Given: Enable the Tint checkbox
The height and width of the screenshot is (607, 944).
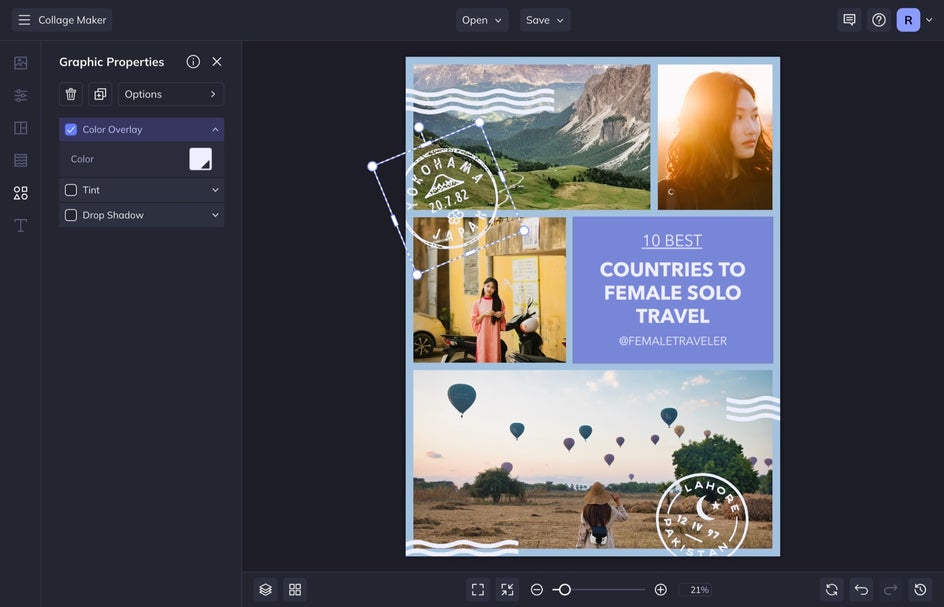Looking at the screenshot, I should (71, 190).
